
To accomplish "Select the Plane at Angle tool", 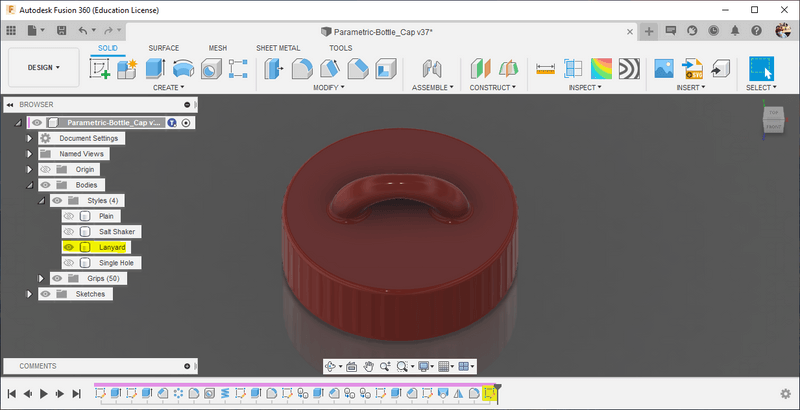I will coord(508,68).
